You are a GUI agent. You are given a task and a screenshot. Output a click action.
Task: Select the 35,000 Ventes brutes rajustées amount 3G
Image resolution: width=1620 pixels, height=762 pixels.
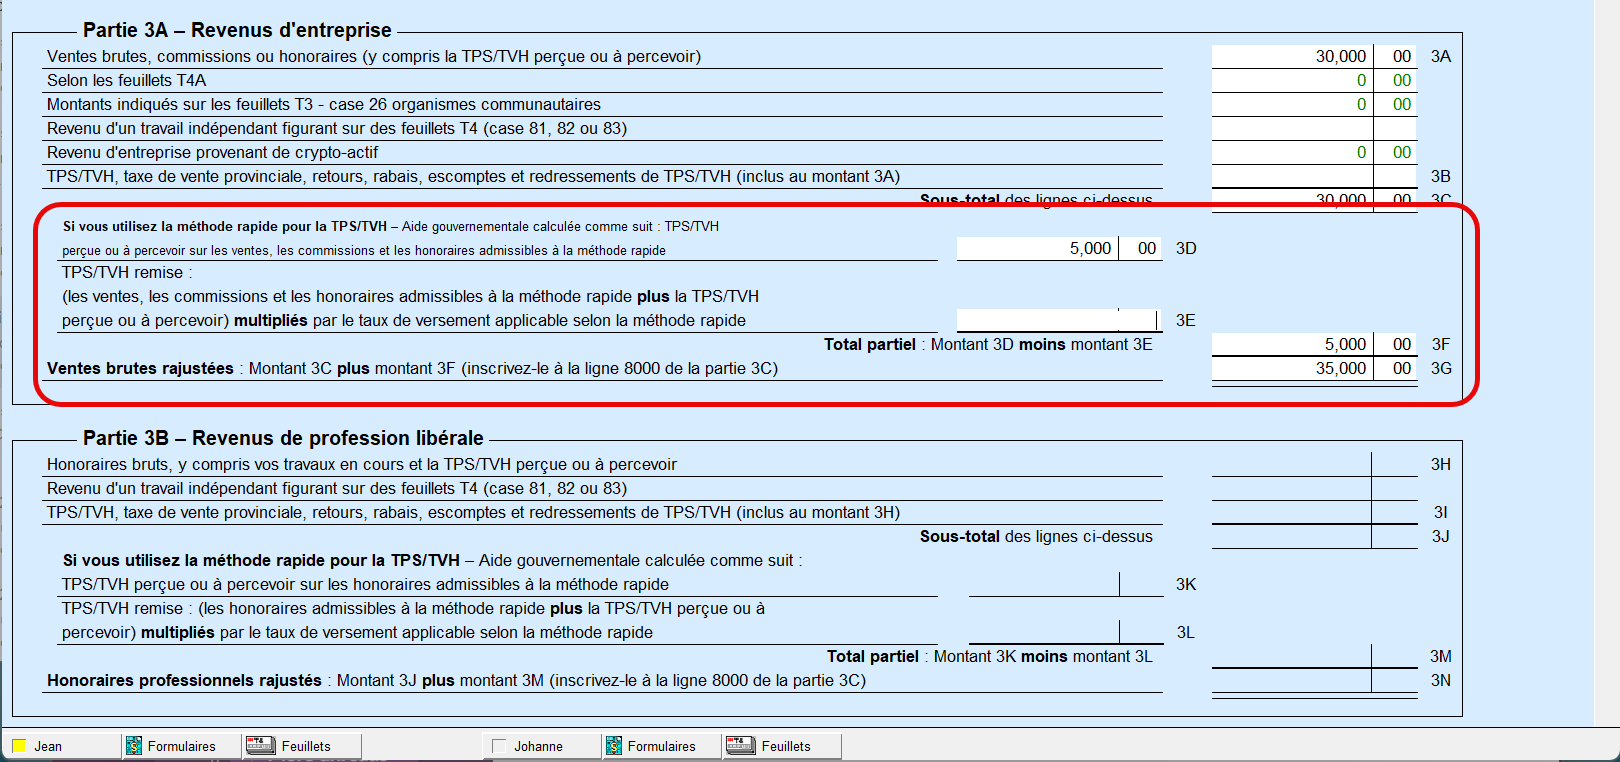pos(1314,368)
